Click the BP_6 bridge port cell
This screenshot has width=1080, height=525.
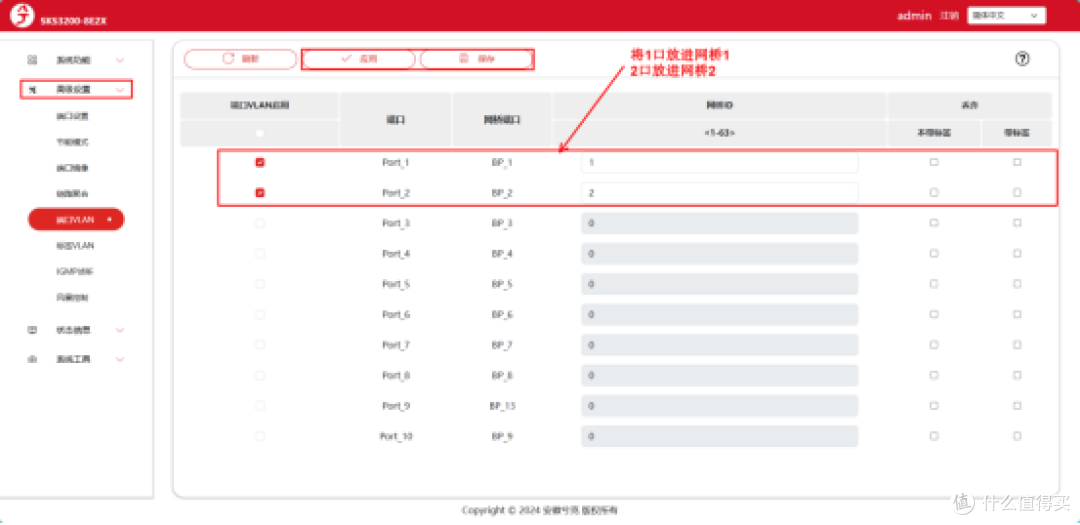(x=501, y=314)
